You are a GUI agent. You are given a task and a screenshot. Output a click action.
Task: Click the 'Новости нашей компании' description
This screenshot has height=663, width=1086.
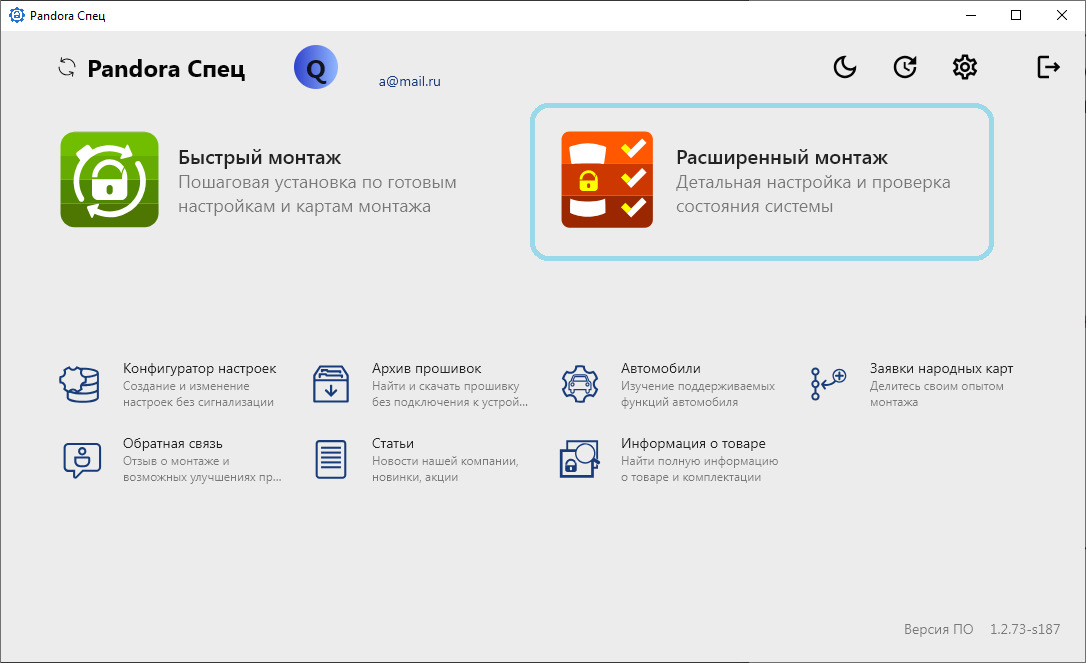tap(445, 469)
